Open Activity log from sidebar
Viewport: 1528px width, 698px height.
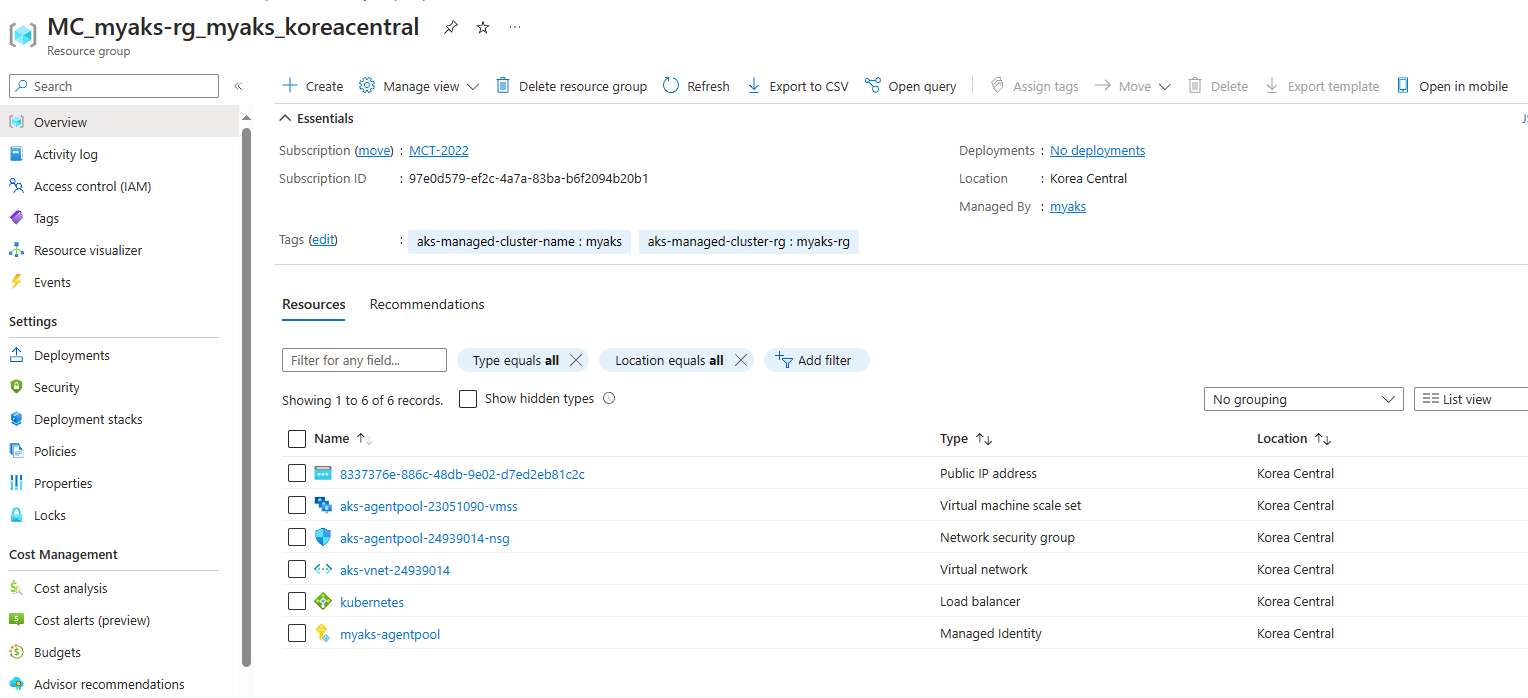(66, 154)
